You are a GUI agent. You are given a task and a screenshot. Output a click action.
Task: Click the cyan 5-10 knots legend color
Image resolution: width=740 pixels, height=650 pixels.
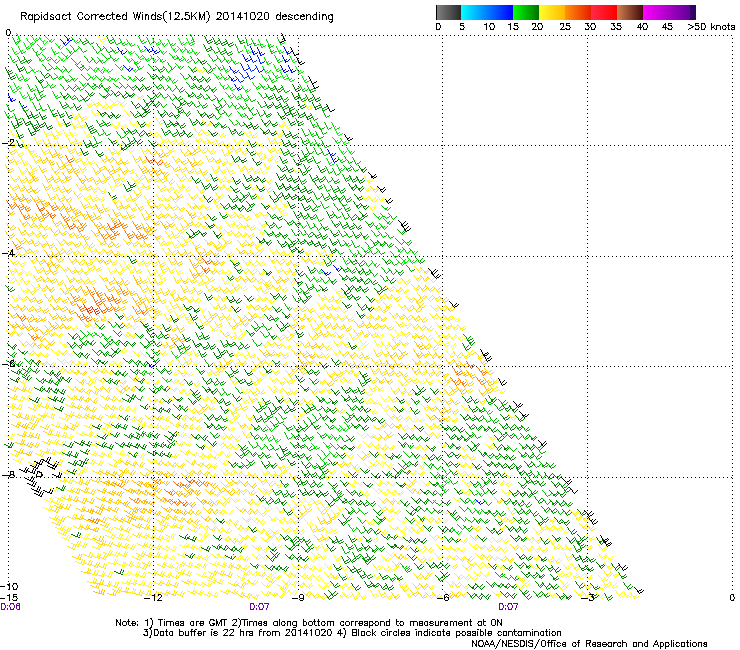coord(474,12)
